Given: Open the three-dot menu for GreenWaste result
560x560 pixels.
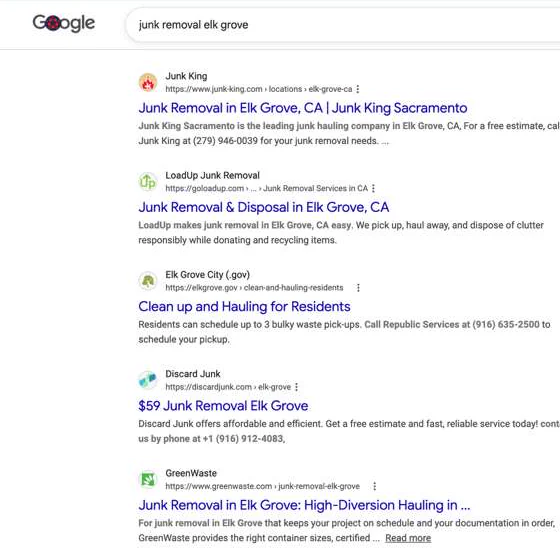Looking at the screenshot, I should click(x=374, y=486).
